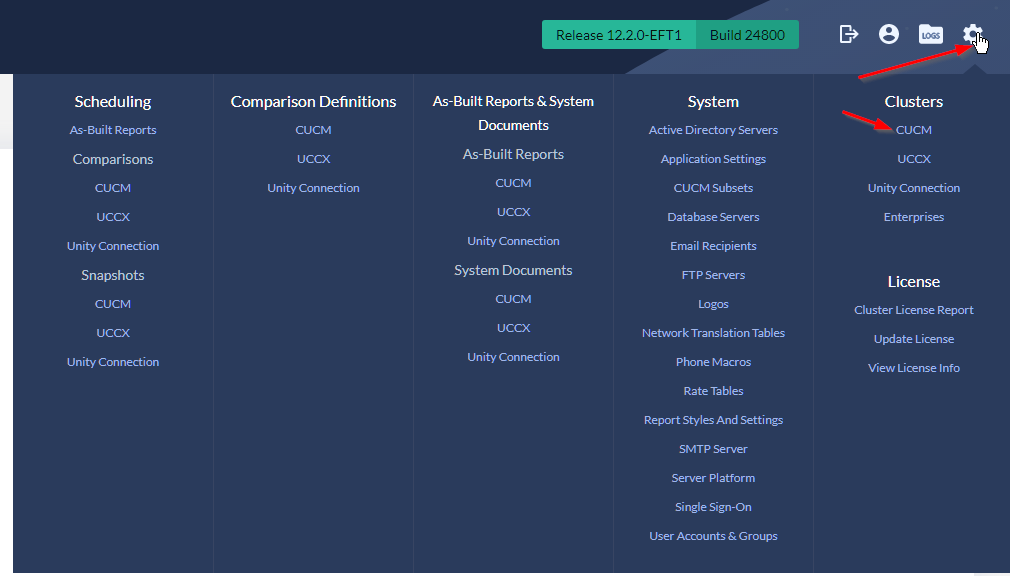The height and width of the screenshot is (576, 1010).
Task: Click the System Documents subheading
Action: [x=513, y=270]
